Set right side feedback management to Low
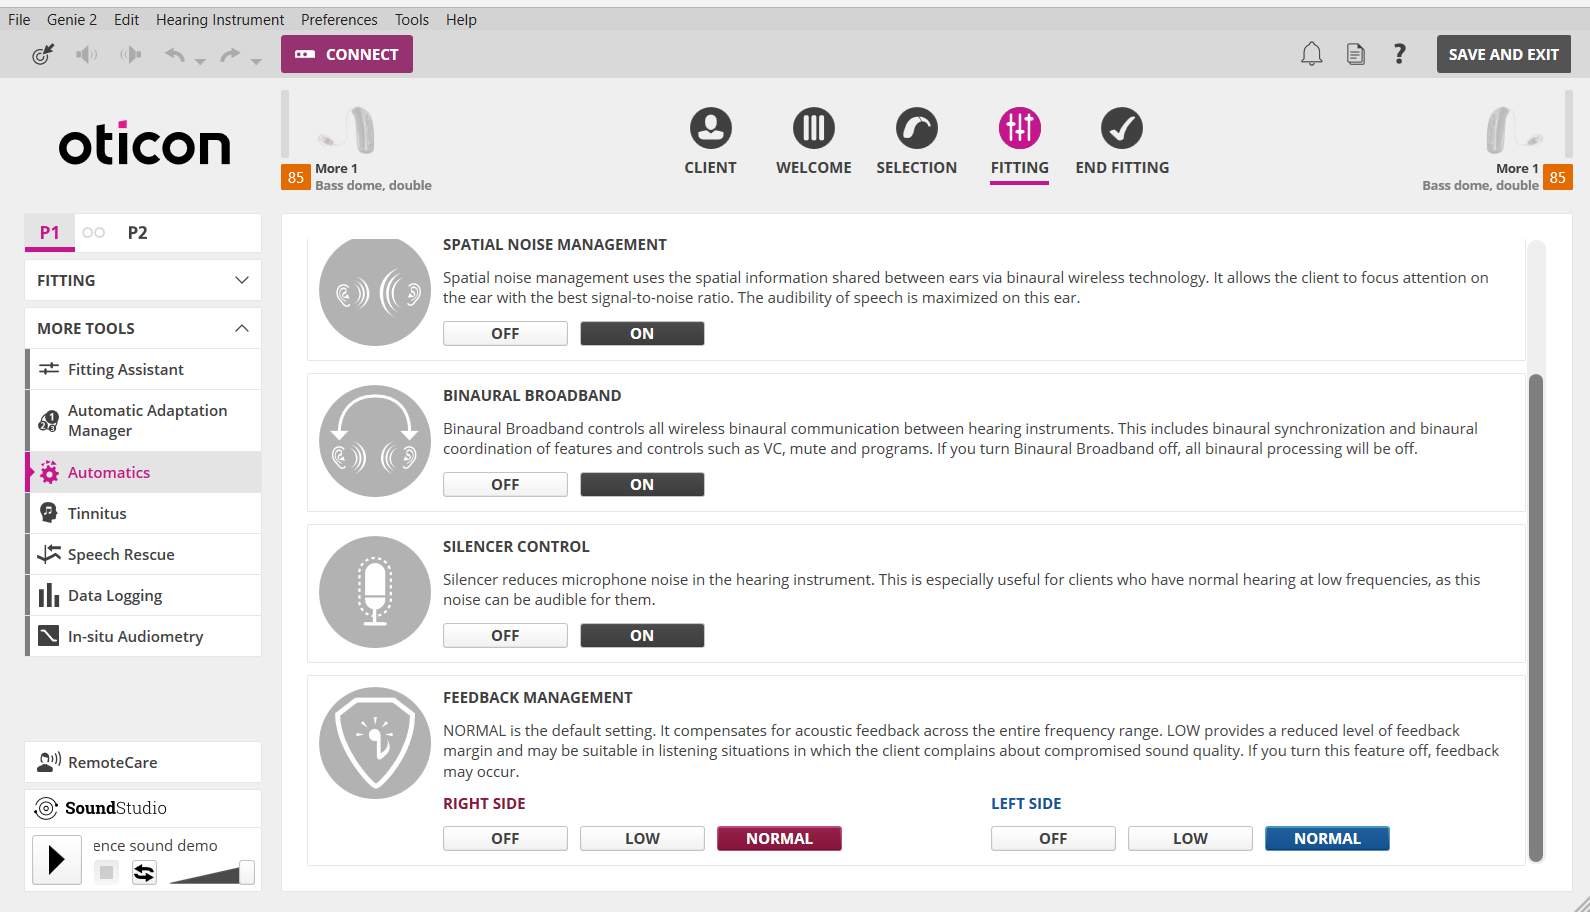 click(642, 839)
